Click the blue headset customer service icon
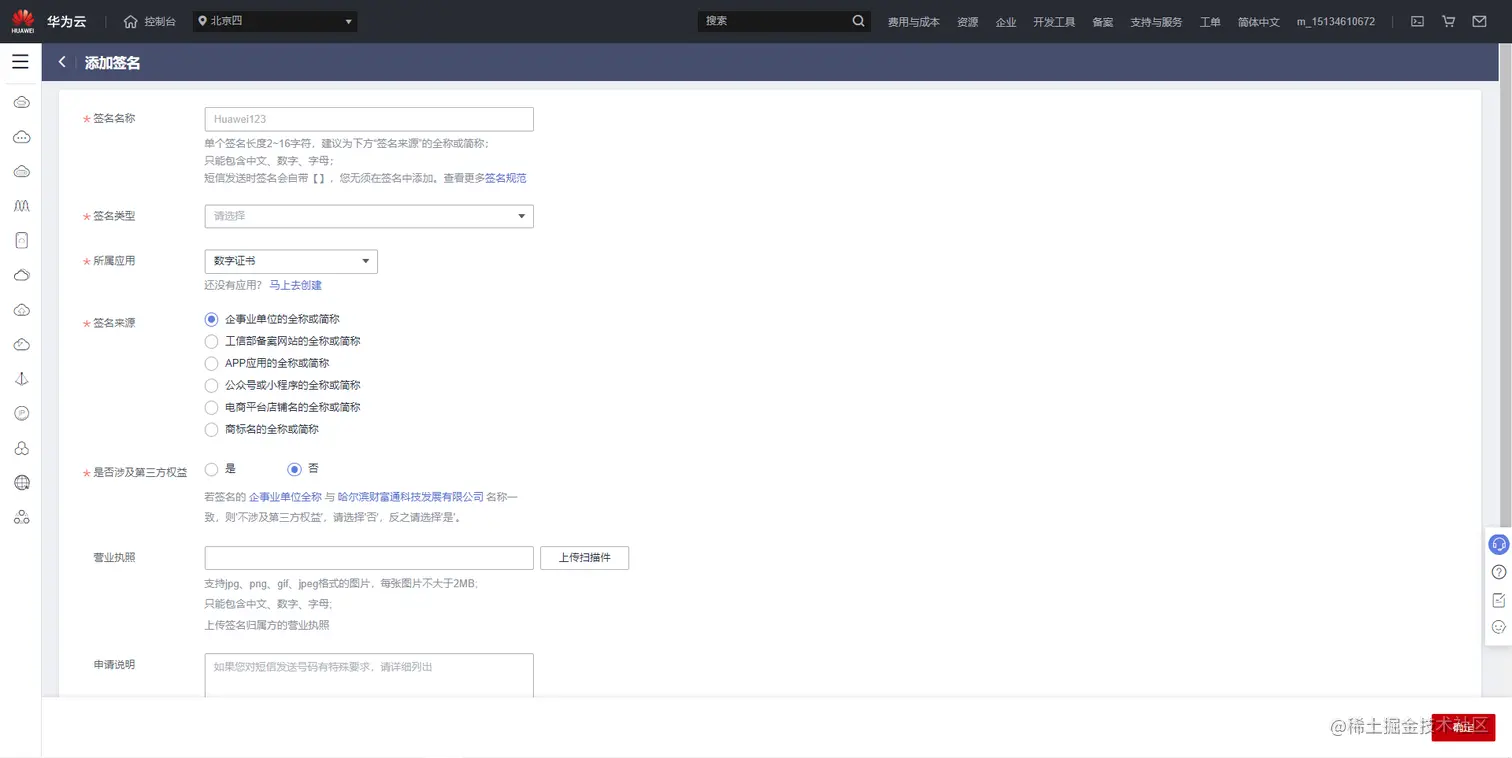Viewport: 1512px width, 758px height. click(x=1498, y=544)
